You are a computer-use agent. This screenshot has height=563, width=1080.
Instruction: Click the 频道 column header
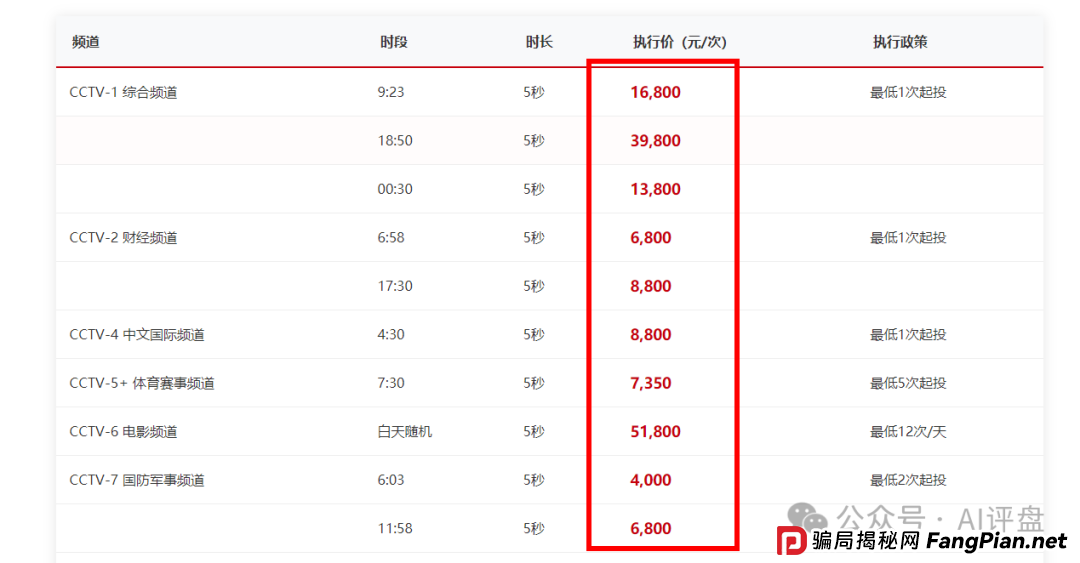pos(86,42)
